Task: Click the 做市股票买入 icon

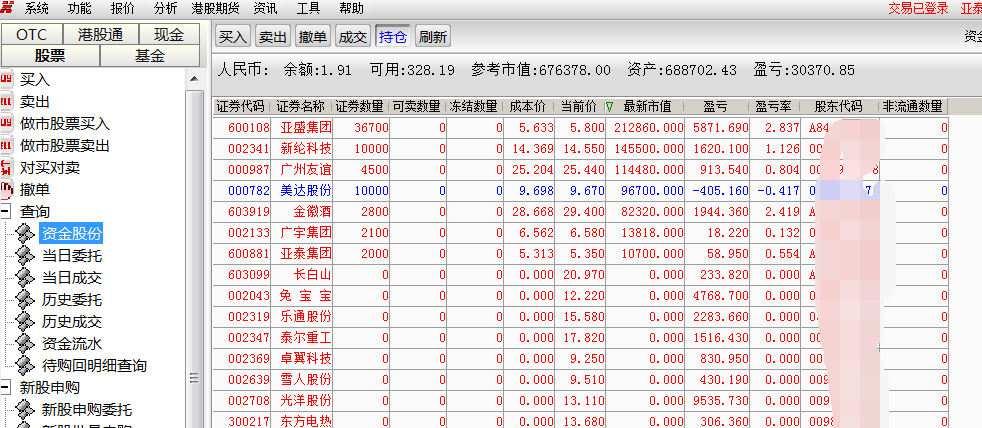Action: [x=6, y=123]
